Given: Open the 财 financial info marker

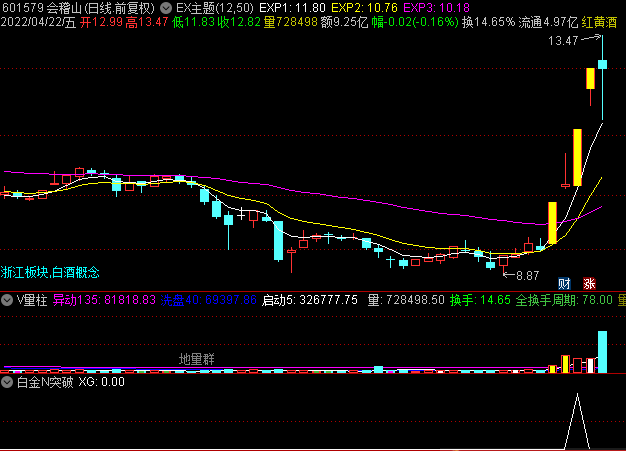Looking at the screenshot, I should pos(565,284).
